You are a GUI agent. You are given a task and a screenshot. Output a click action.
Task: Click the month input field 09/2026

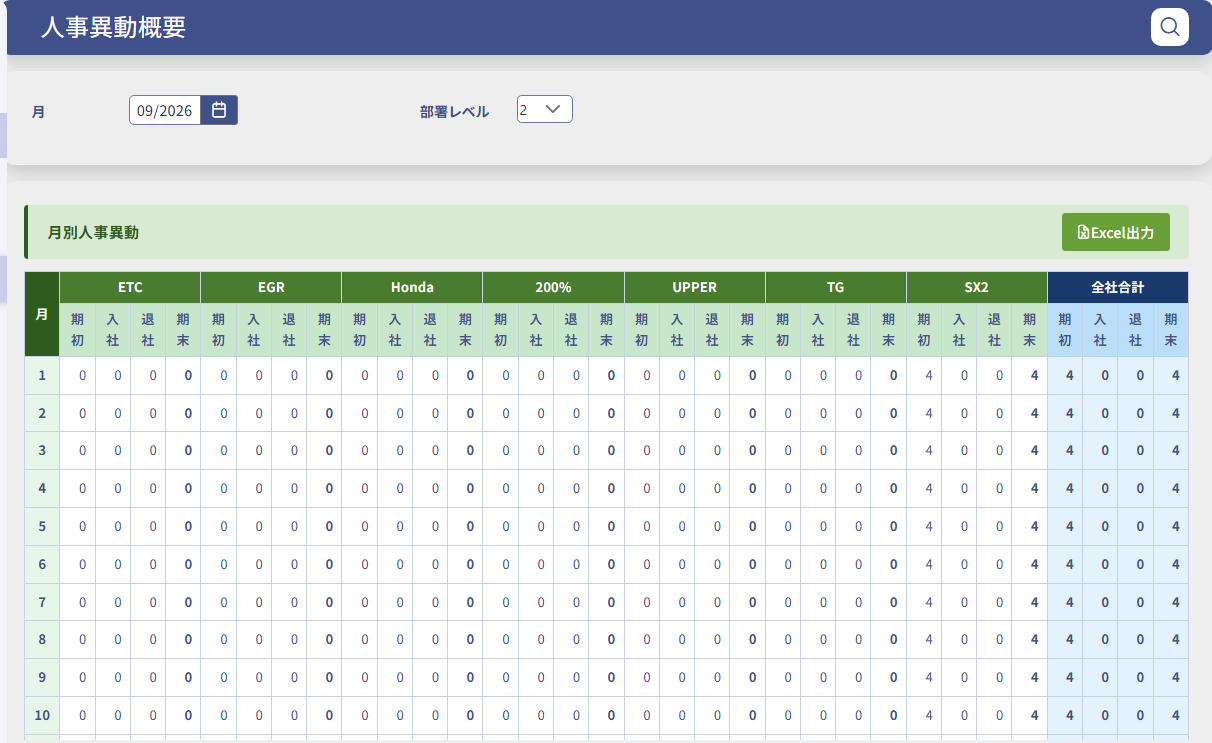165,110
